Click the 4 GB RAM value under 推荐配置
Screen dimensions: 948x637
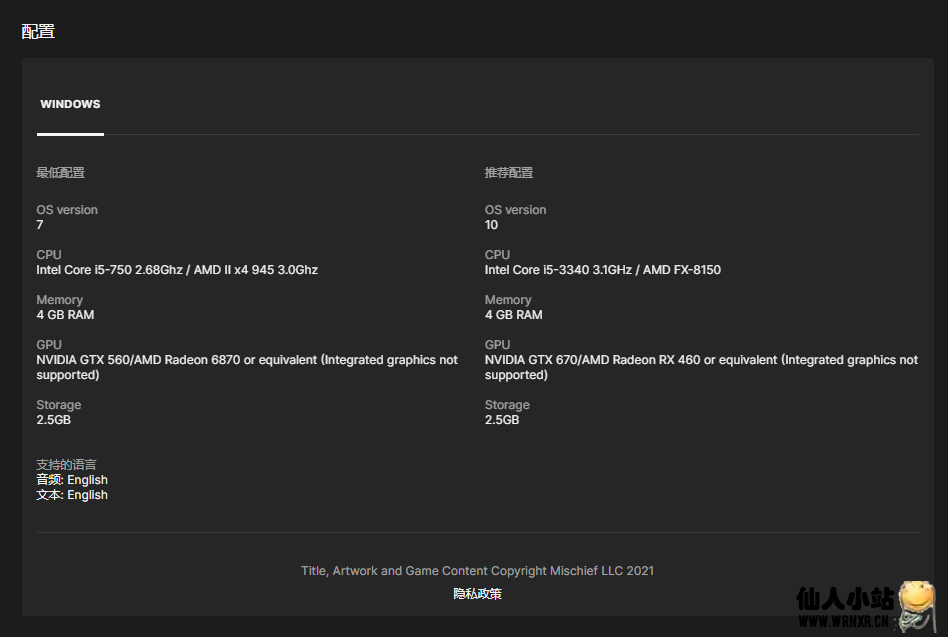pyautogui.click(x=513, y=315)
